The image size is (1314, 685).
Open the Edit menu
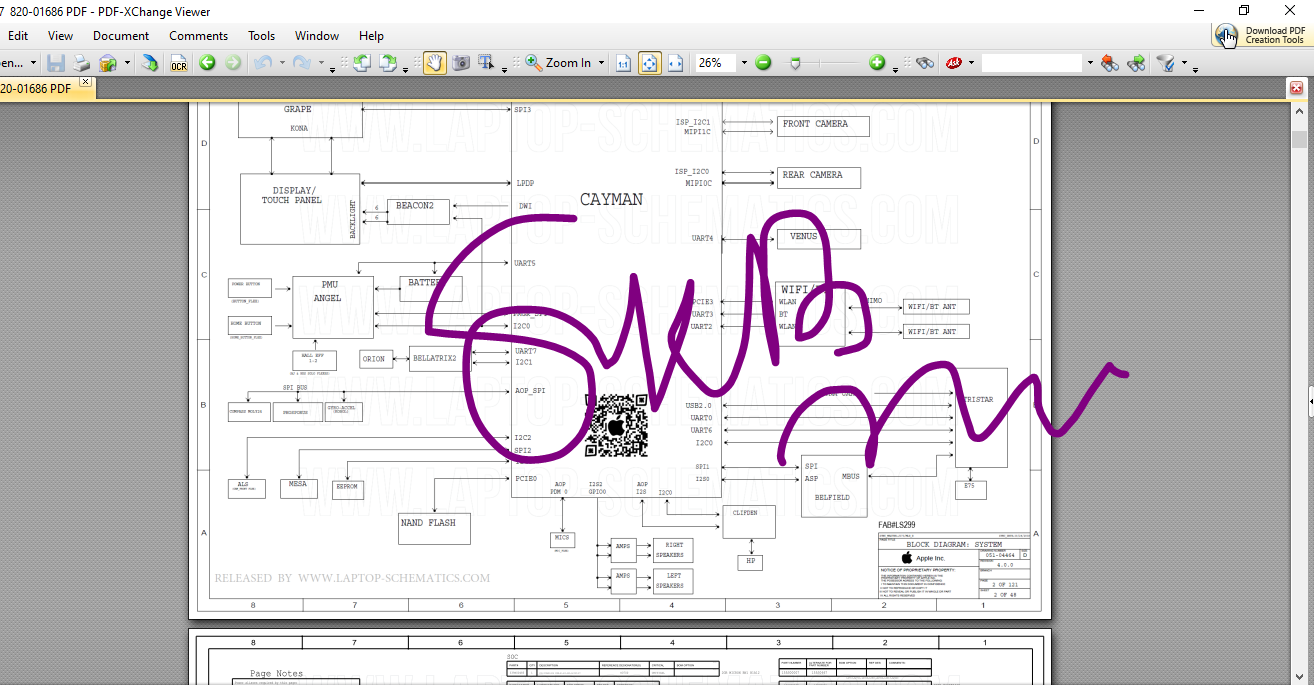point(18,35)
